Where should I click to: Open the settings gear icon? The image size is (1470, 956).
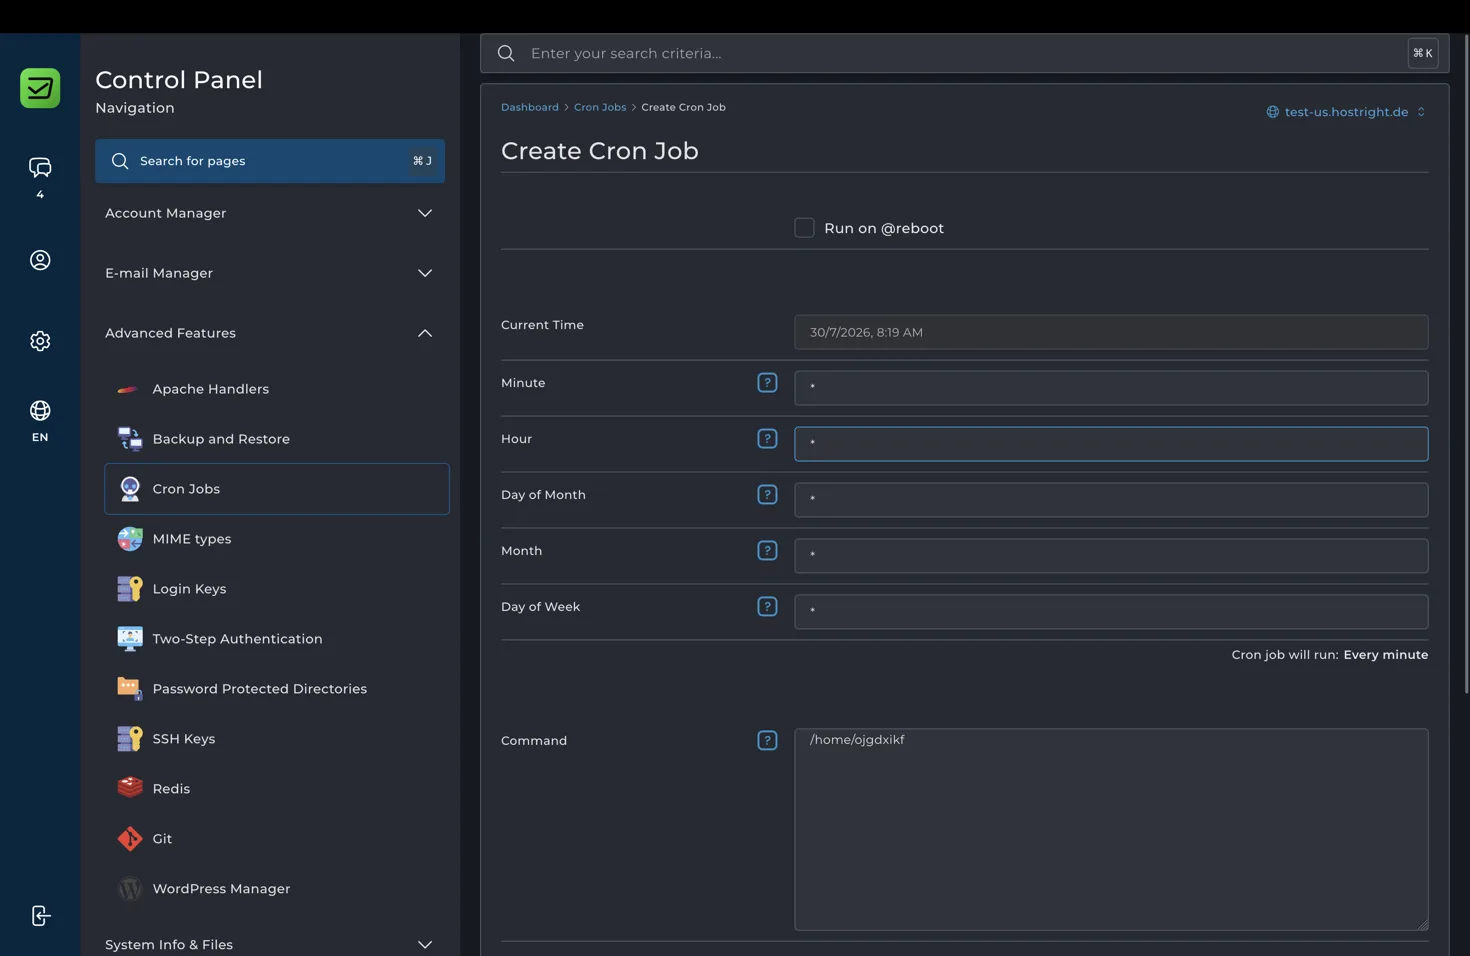(x=40, y=341)
